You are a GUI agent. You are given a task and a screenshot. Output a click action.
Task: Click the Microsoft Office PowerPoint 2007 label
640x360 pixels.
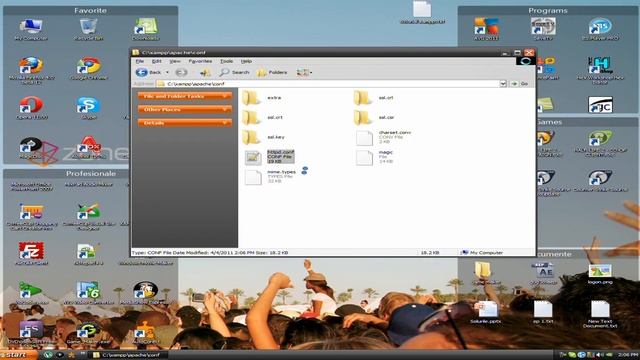pos(31,187)
